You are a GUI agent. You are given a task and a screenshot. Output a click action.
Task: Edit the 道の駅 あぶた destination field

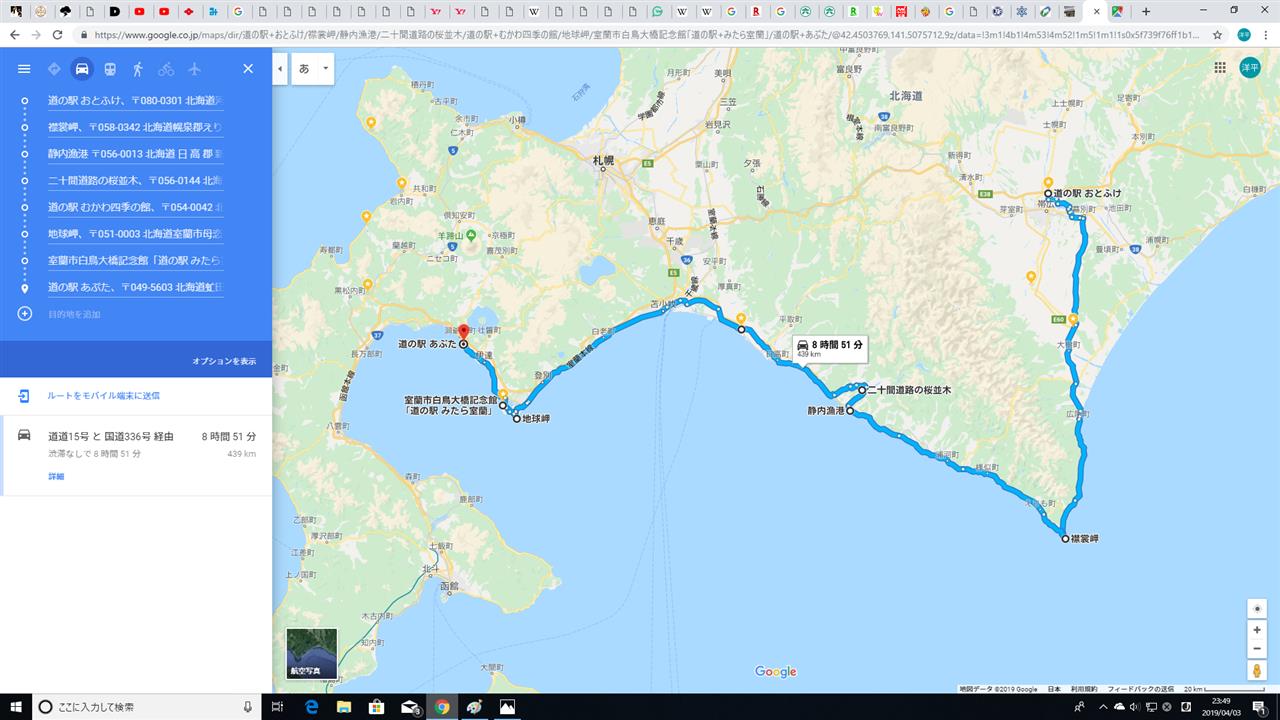(135, 287)
